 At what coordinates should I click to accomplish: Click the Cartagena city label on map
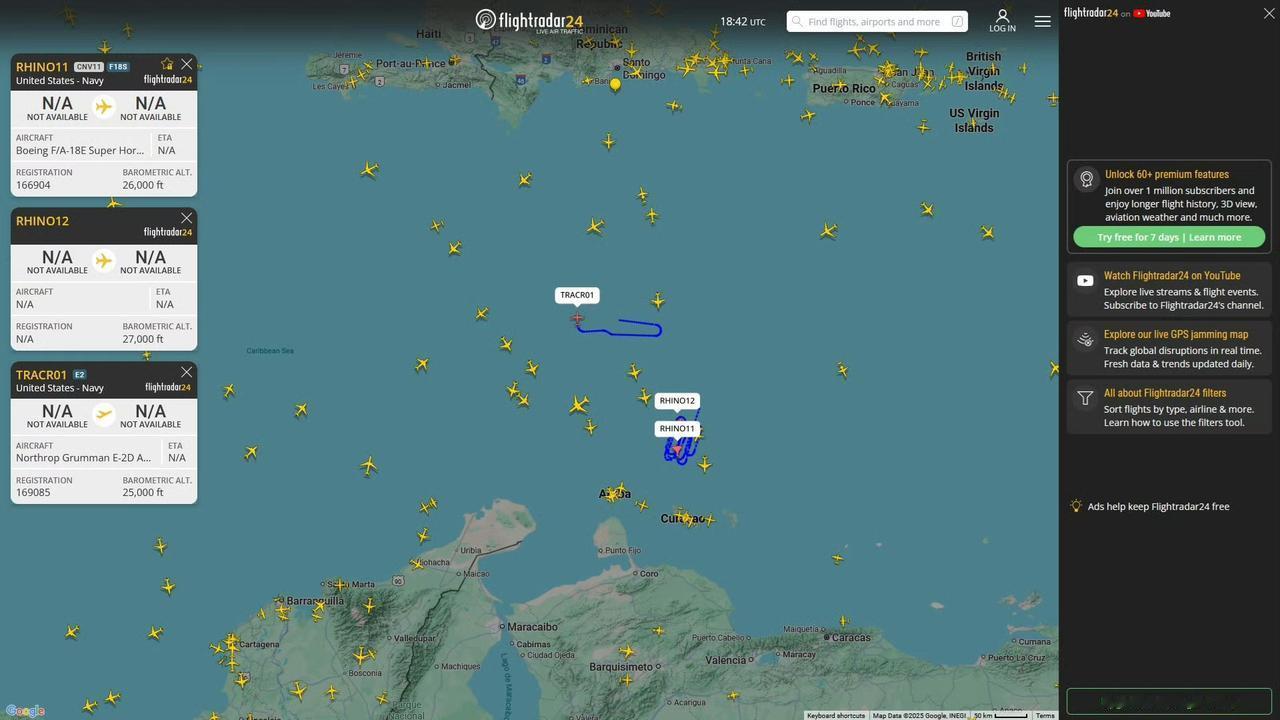pos(259,644)
